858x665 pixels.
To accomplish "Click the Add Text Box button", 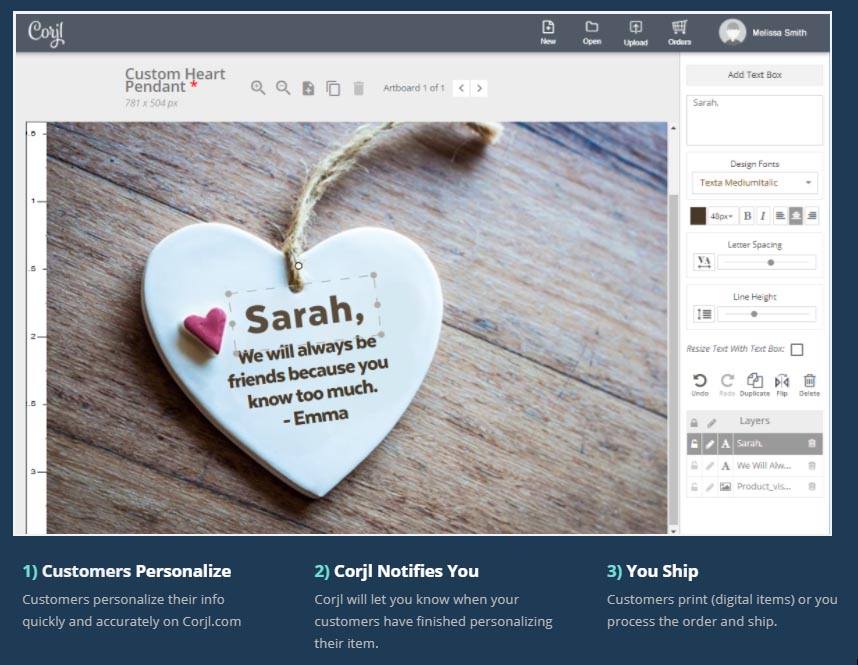I will [x=755, y=75].
